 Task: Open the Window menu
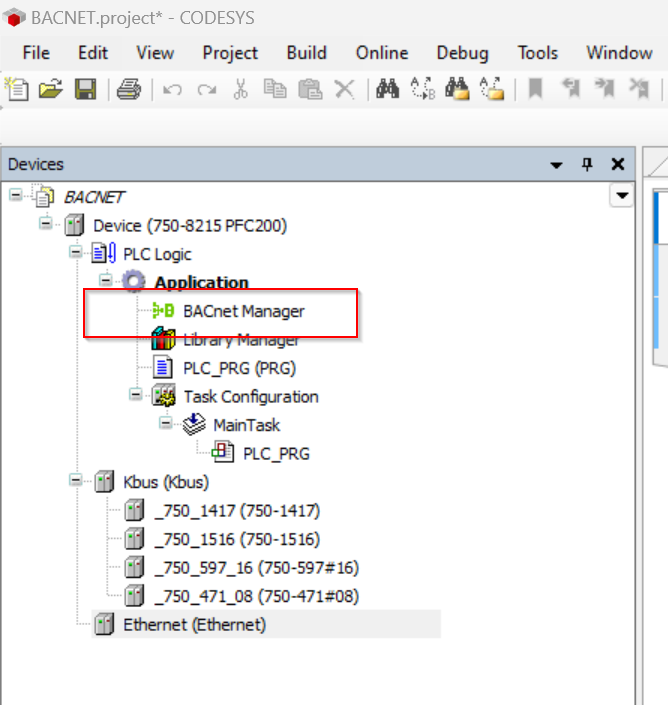tap(619, 53)
